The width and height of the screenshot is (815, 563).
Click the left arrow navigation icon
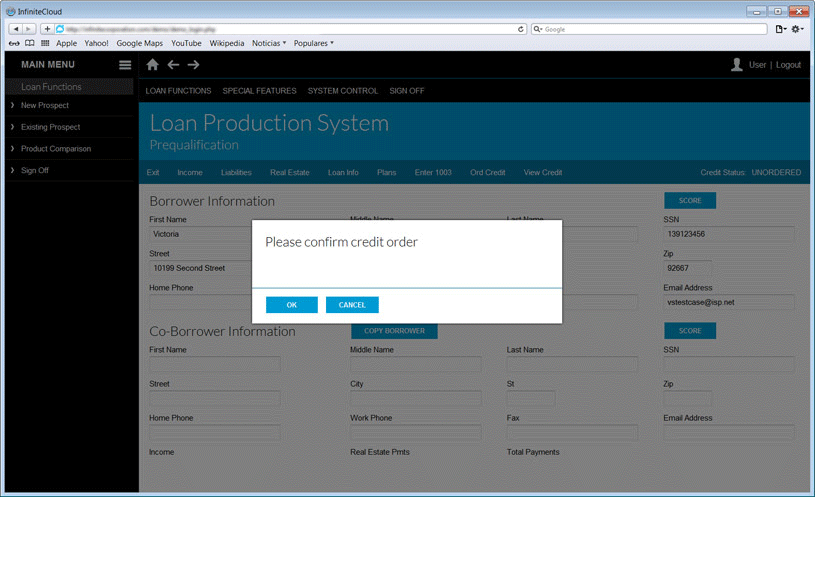173,65
